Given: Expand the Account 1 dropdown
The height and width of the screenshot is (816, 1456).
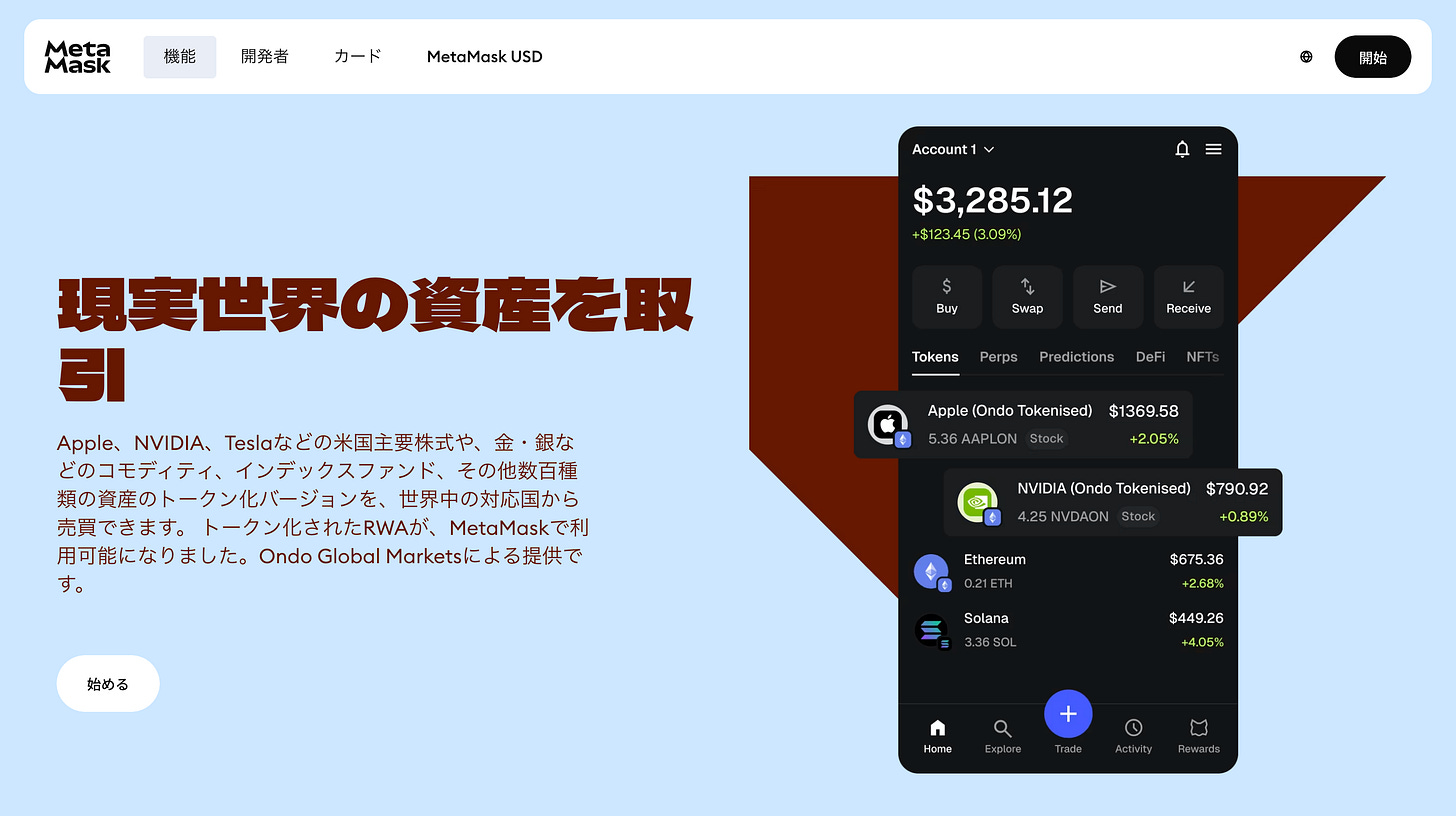Looking at the screenshot, I should [x=953, y=149].
